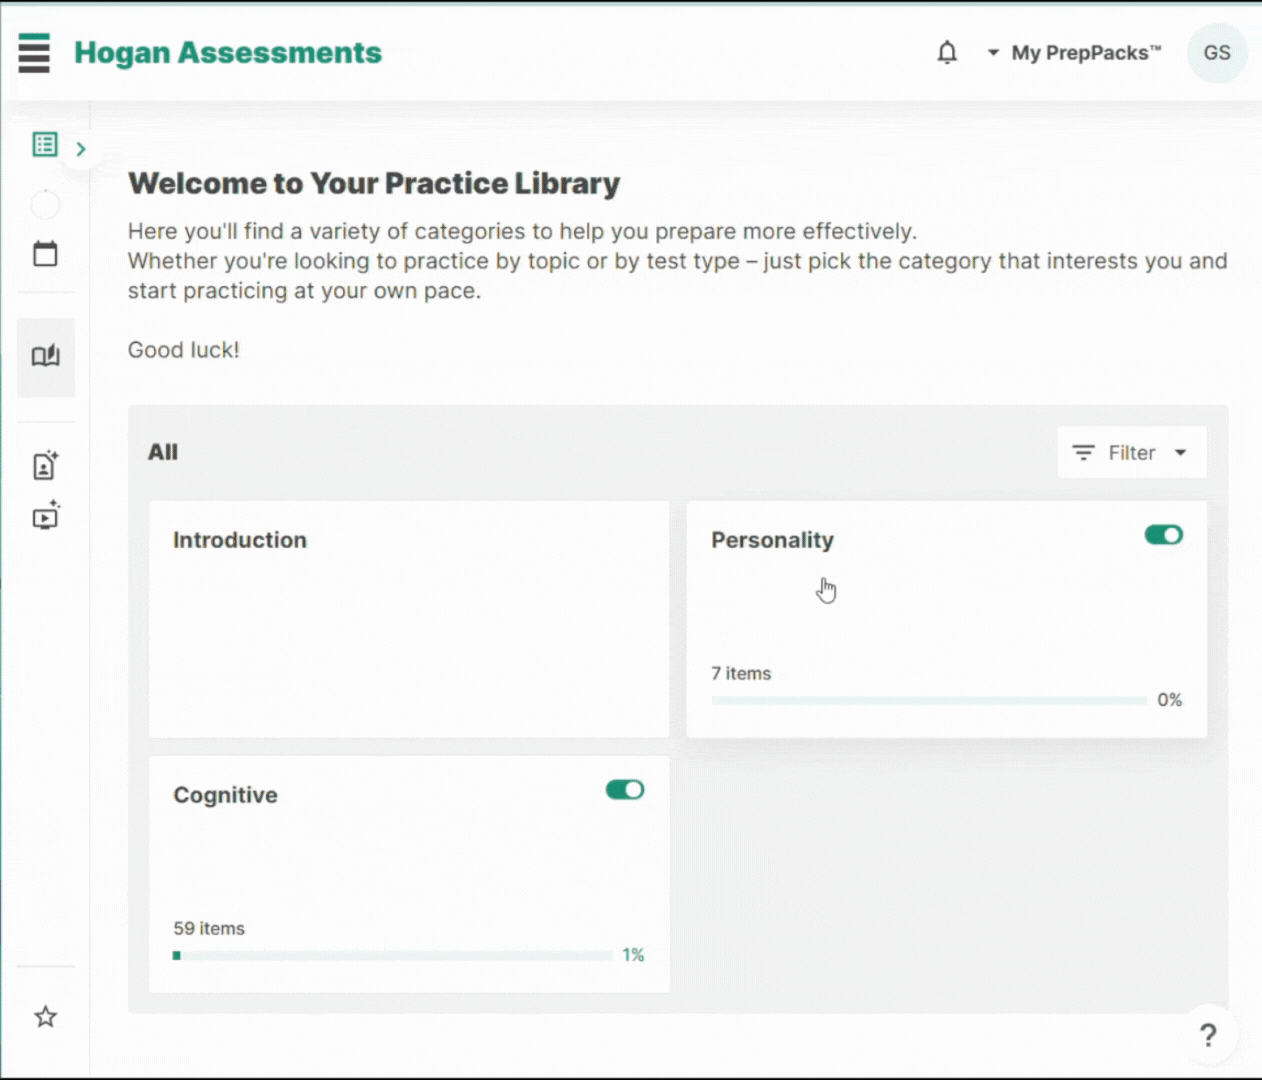Click the star favorites icon
Image resolution: width=1262 pixels, height=1080 pixels.
tap(45, 1017)
